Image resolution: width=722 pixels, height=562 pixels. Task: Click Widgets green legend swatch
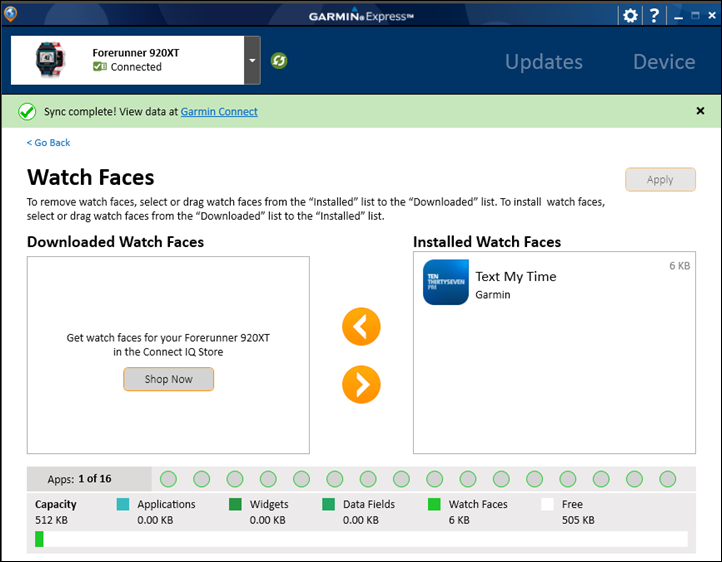[x=235, y=504]
